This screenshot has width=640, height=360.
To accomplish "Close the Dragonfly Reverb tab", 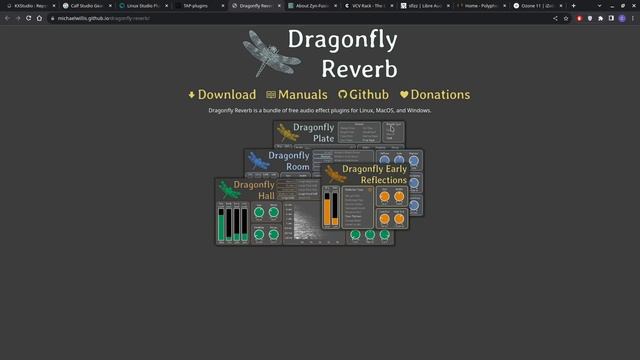I will tap(279, 6).
